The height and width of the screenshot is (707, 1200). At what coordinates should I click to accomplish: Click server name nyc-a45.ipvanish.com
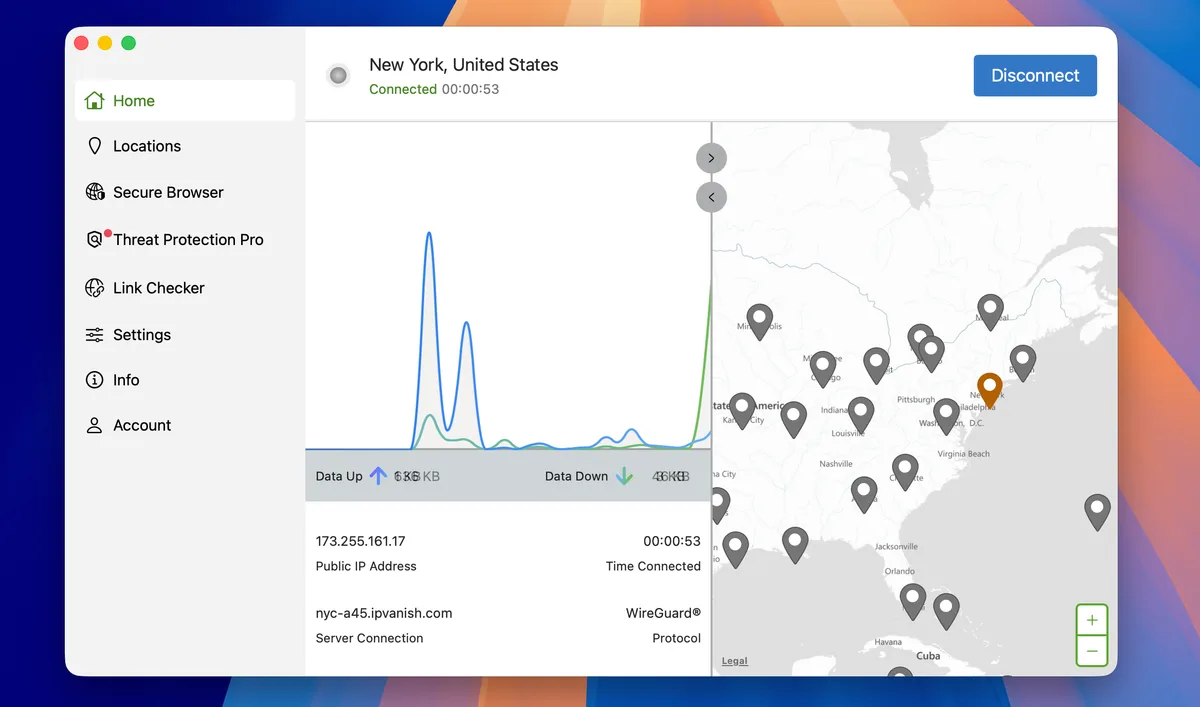pyautogui.click(x=384, y=613)
